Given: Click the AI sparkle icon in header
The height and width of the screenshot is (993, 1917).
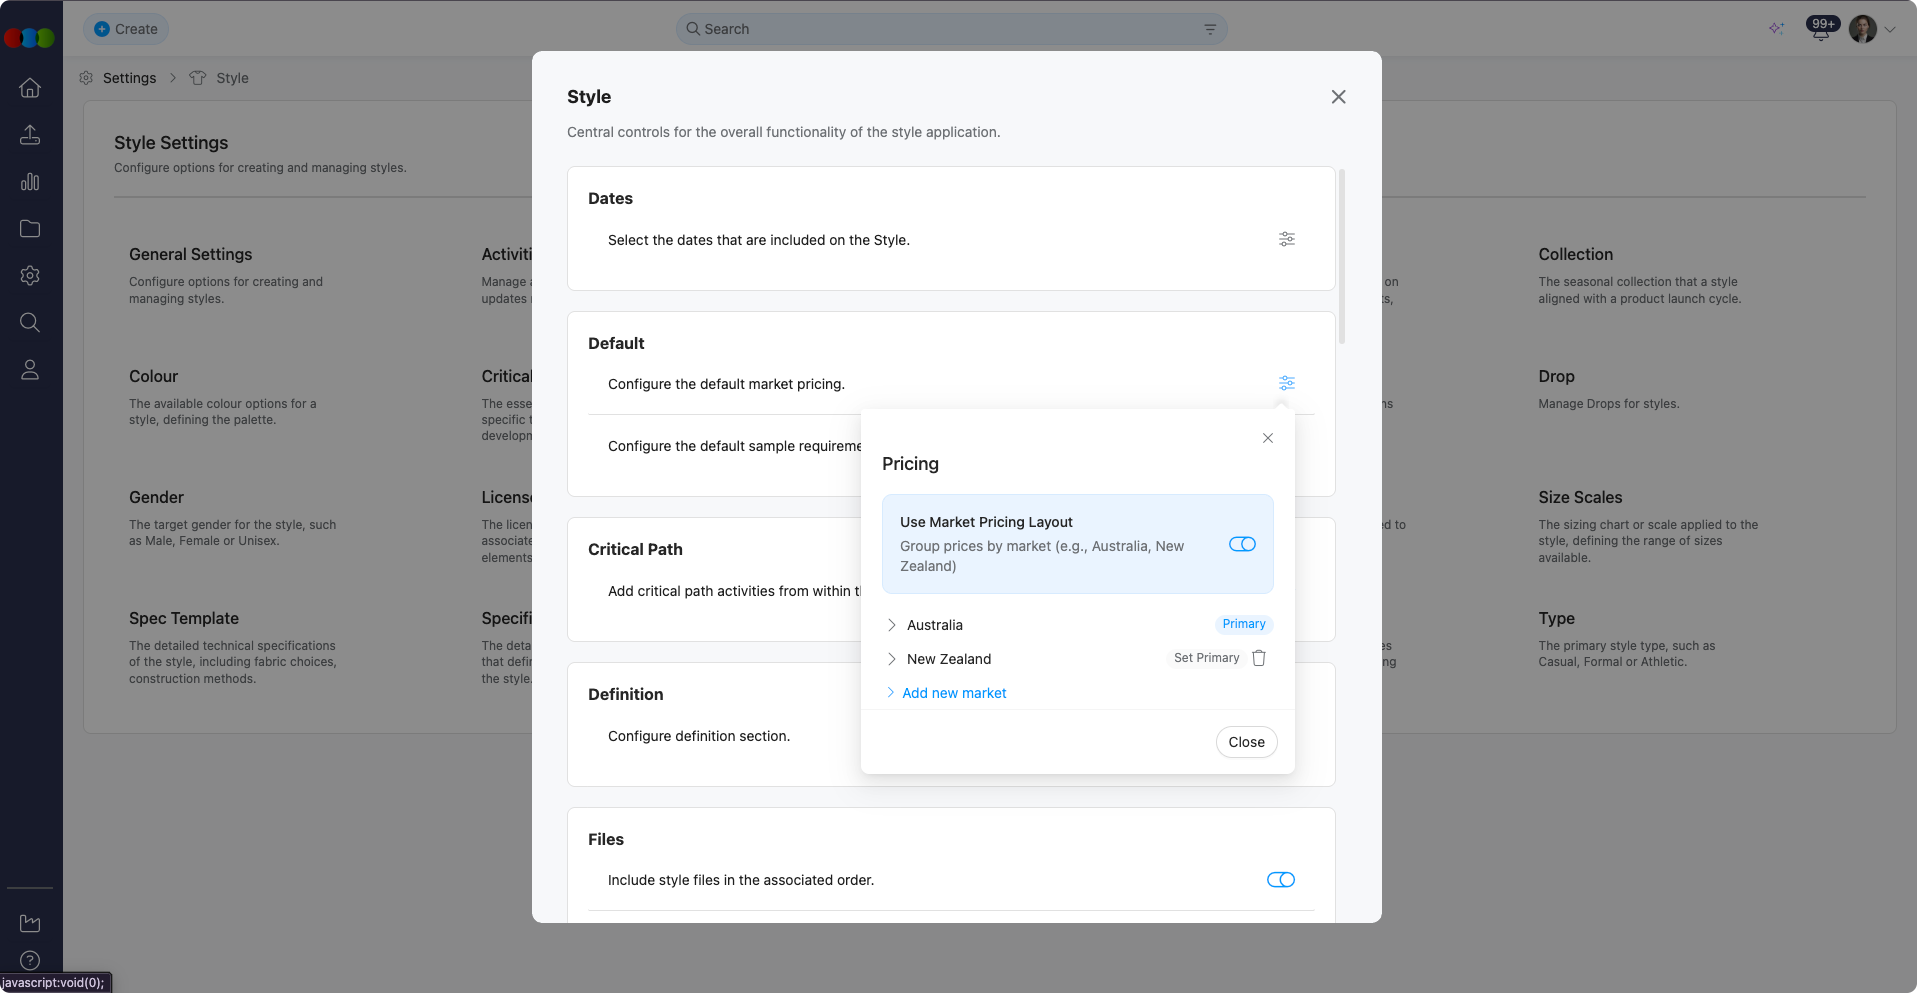Looking at the screenshot, I should tap(1776, 29).
